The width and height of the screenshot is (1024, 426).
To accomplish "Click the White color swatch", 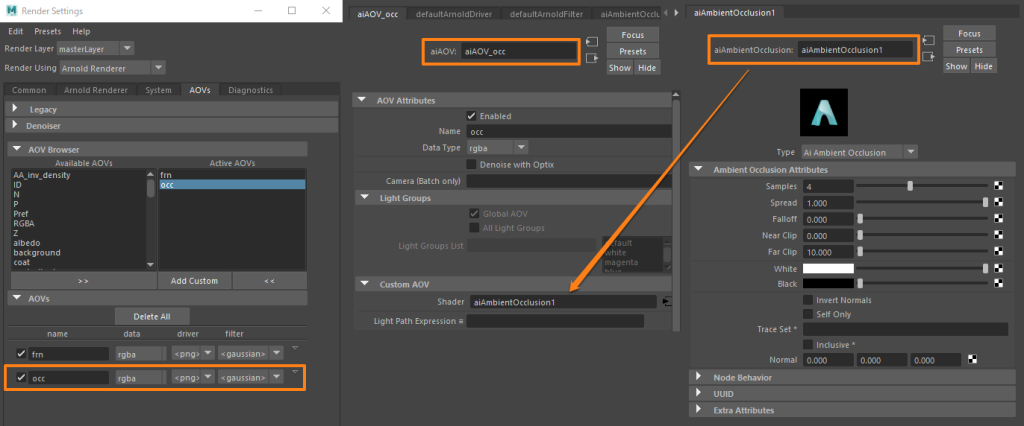I will 828,269.
